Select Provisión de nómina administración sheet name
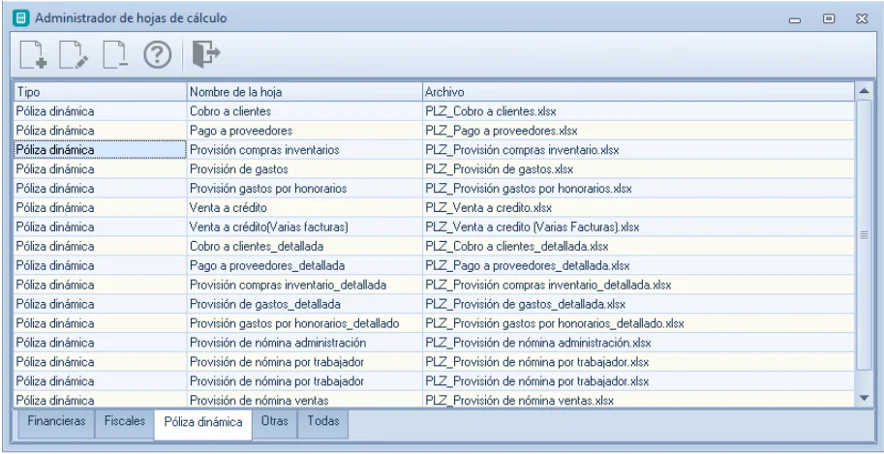This screenshot has width=884, height=454. (x=277, y=342)
